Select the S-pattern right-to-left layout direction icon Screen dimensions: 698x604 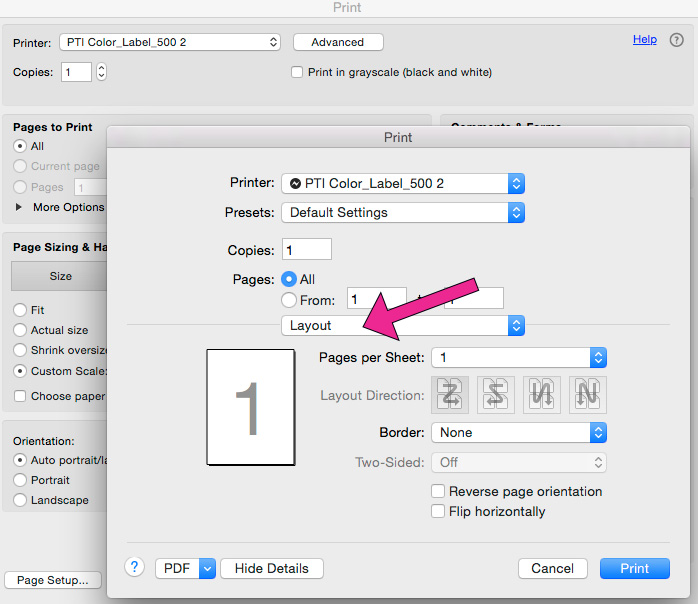coord(495,395)
